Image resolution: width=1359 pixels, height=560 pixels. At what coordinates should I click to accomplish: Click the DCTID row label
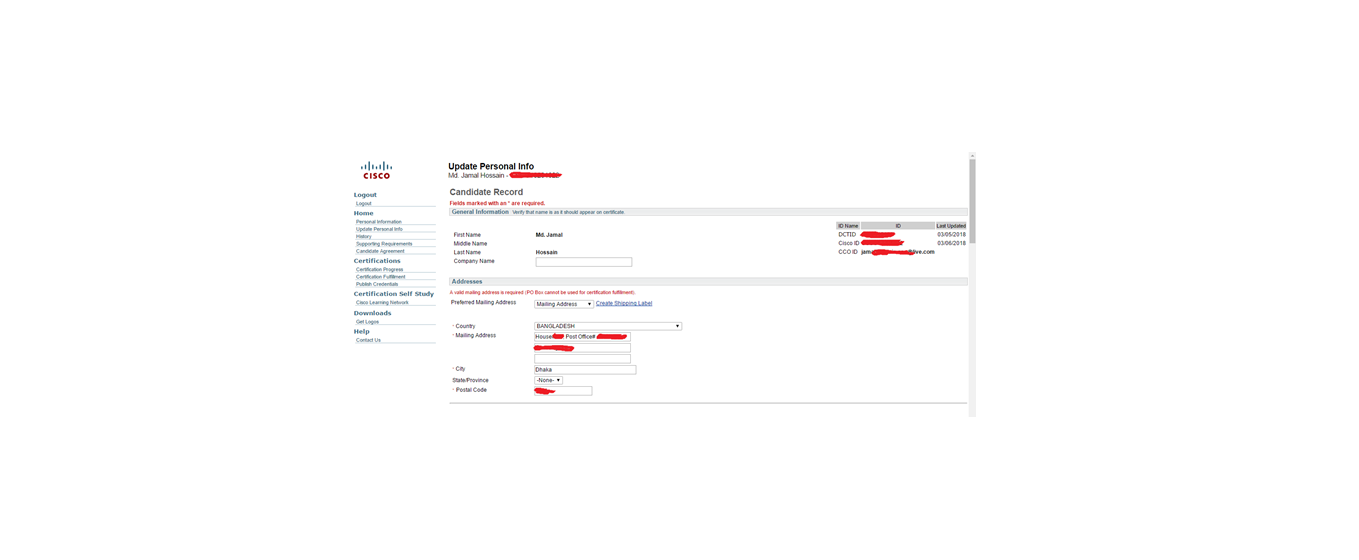pyautogui.click(x=847, y=235)
